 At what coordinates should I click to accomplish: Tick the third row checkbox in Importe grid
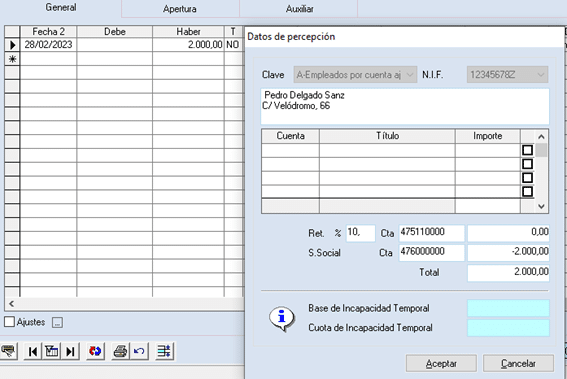(x=528, y=178)
